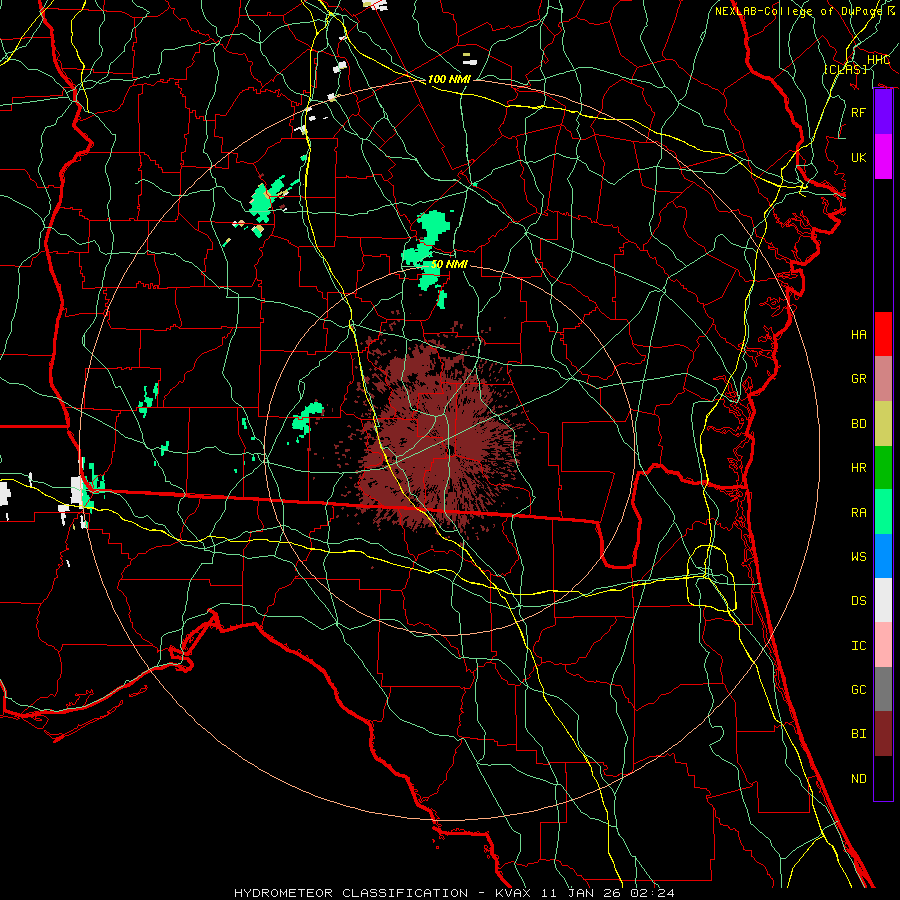Select the salmon GR color swatch

pos(883,379)
